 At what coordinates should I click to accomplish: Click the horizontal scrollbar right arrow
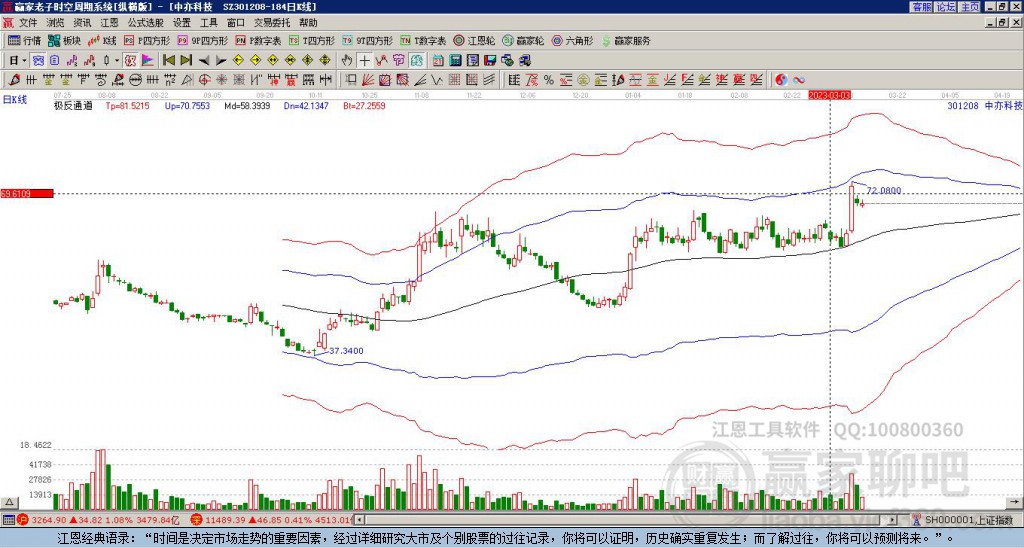[893, 520]
